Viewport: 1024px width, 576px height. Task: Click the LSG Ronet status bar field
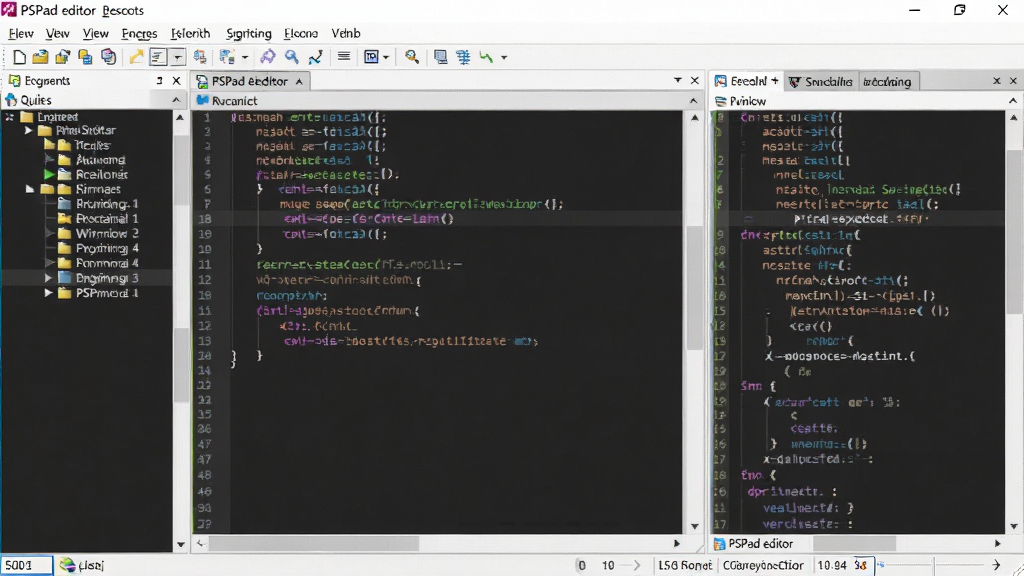[684, 566]
